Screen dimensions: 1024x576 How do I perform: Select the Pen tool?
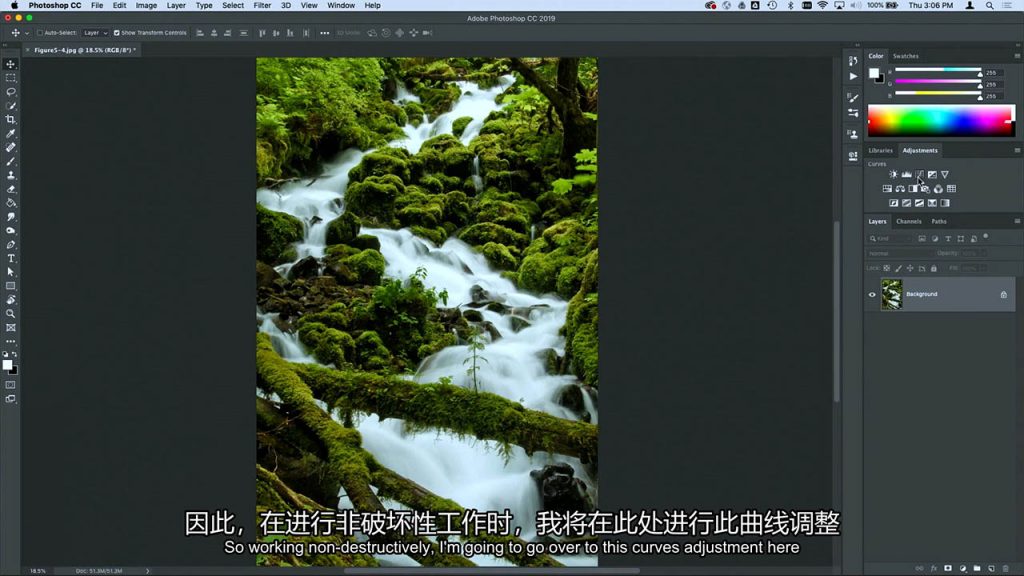pyautogui.click(x=10, y=245)
